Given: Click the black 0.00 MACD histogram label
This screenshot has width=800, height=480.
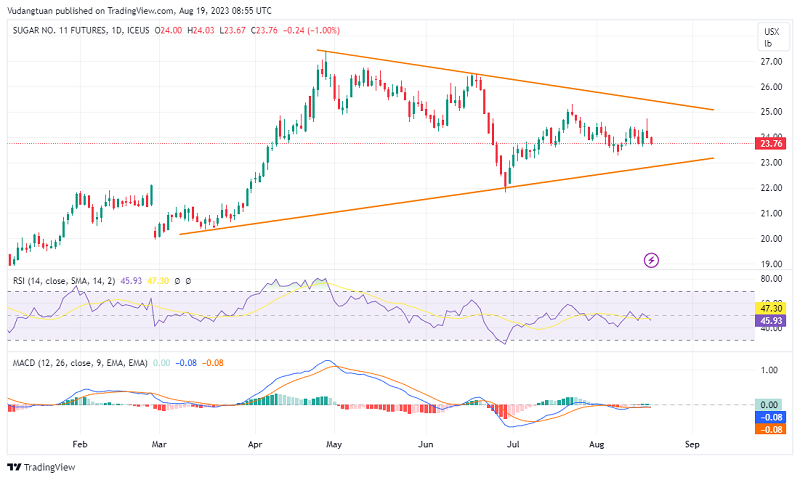Looking at the screenshot, I should (772, 405).
